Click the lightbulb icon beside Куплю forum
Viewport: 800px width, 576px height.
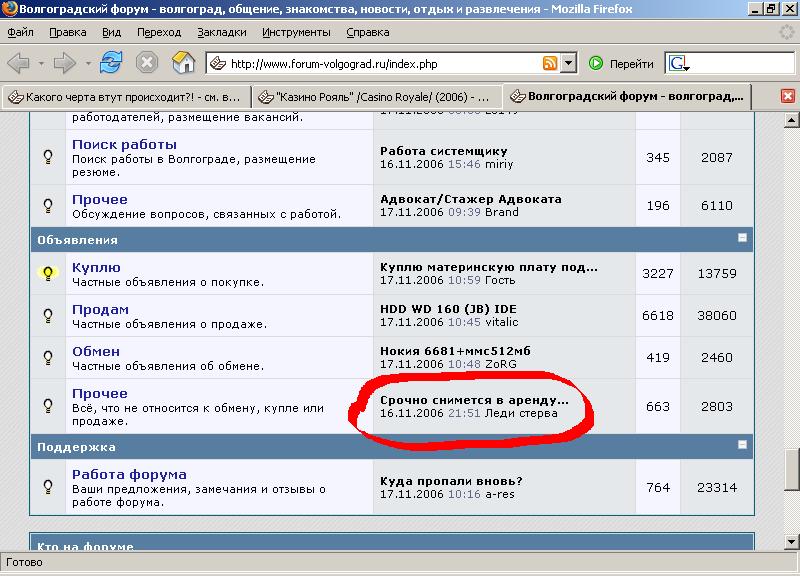pos(47,273)
